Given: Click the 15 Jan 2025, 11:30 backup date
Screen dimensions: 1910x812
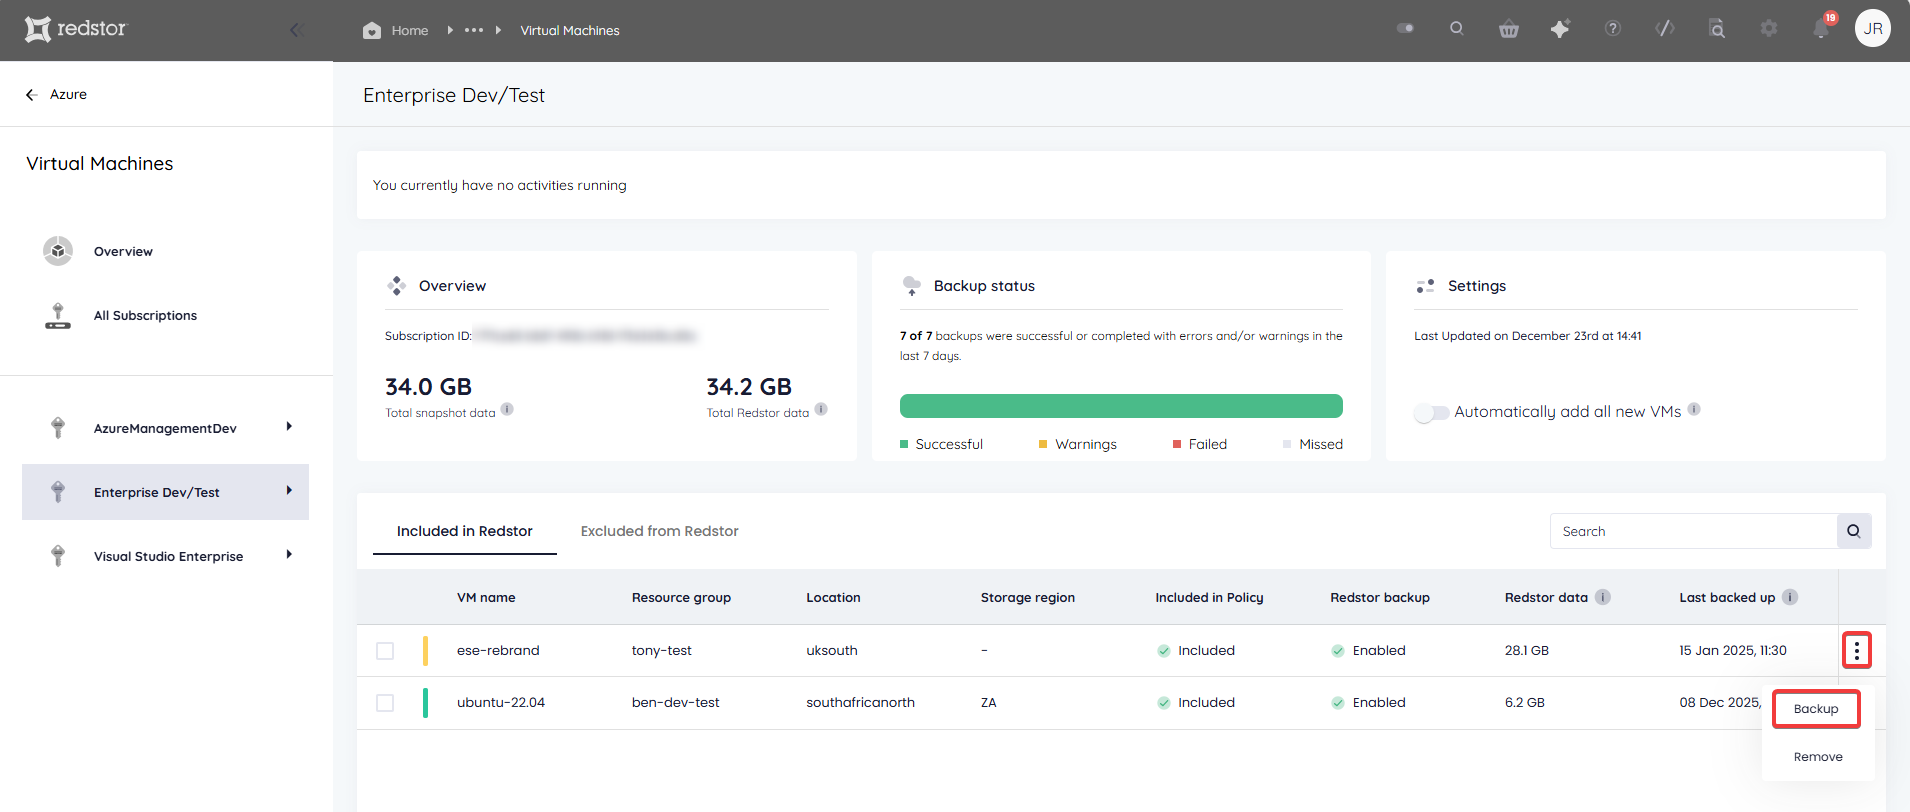Looking at the screenshot, I should point(1733,651).
